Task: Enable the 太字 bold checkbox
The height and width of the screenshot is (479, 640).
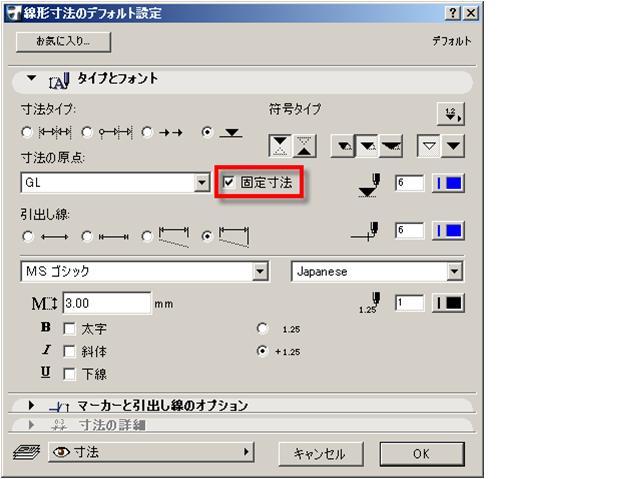Action: tap(69, 328)
